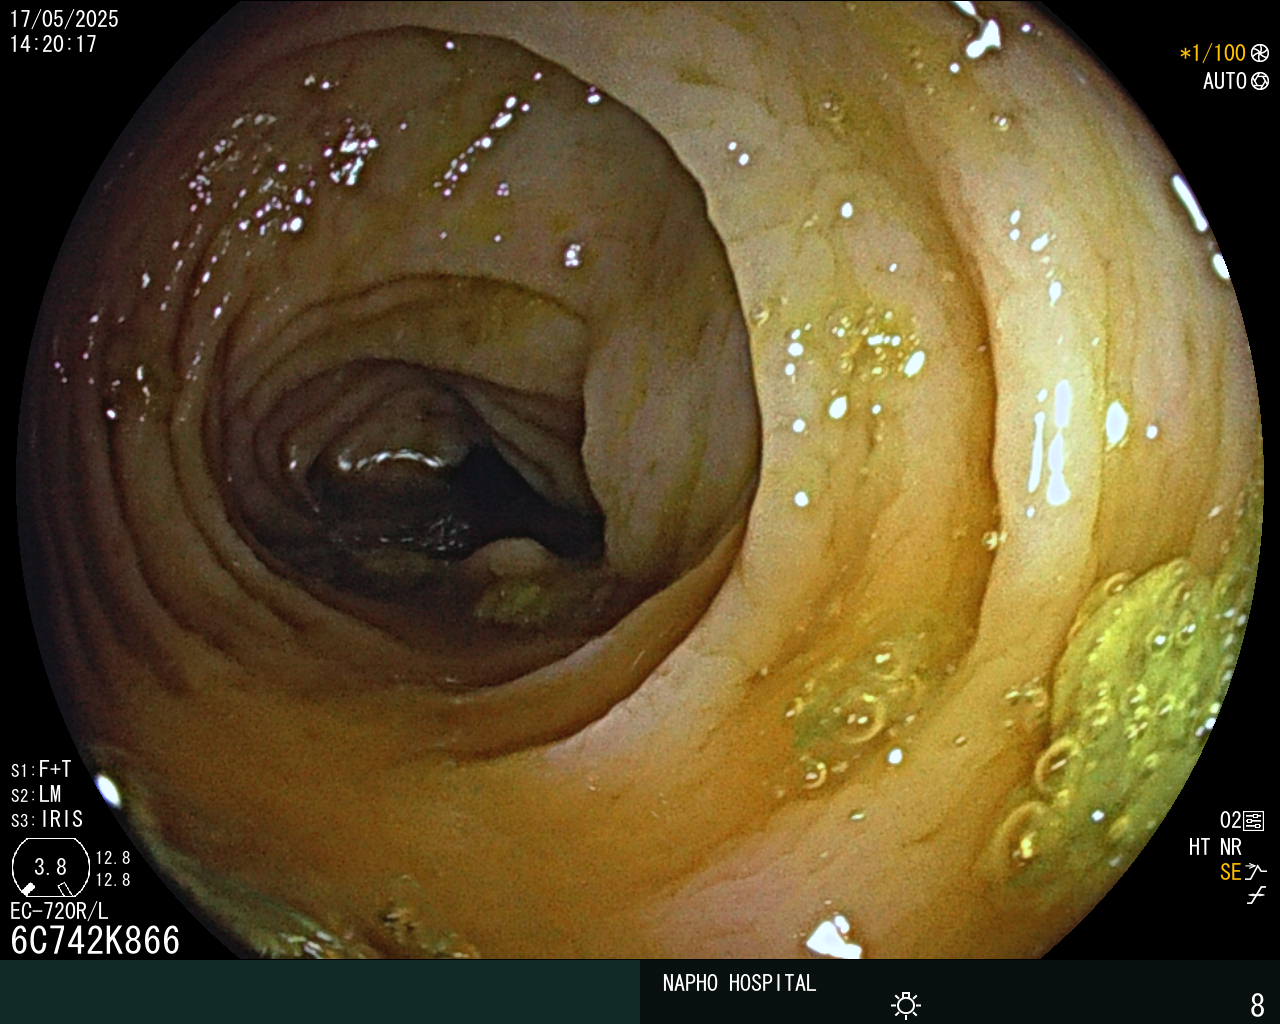The height and width of the screenshot is (1024, 1280).
Task: Click the shutter speed icon beside *1/100
Action: coord(1260,53)
